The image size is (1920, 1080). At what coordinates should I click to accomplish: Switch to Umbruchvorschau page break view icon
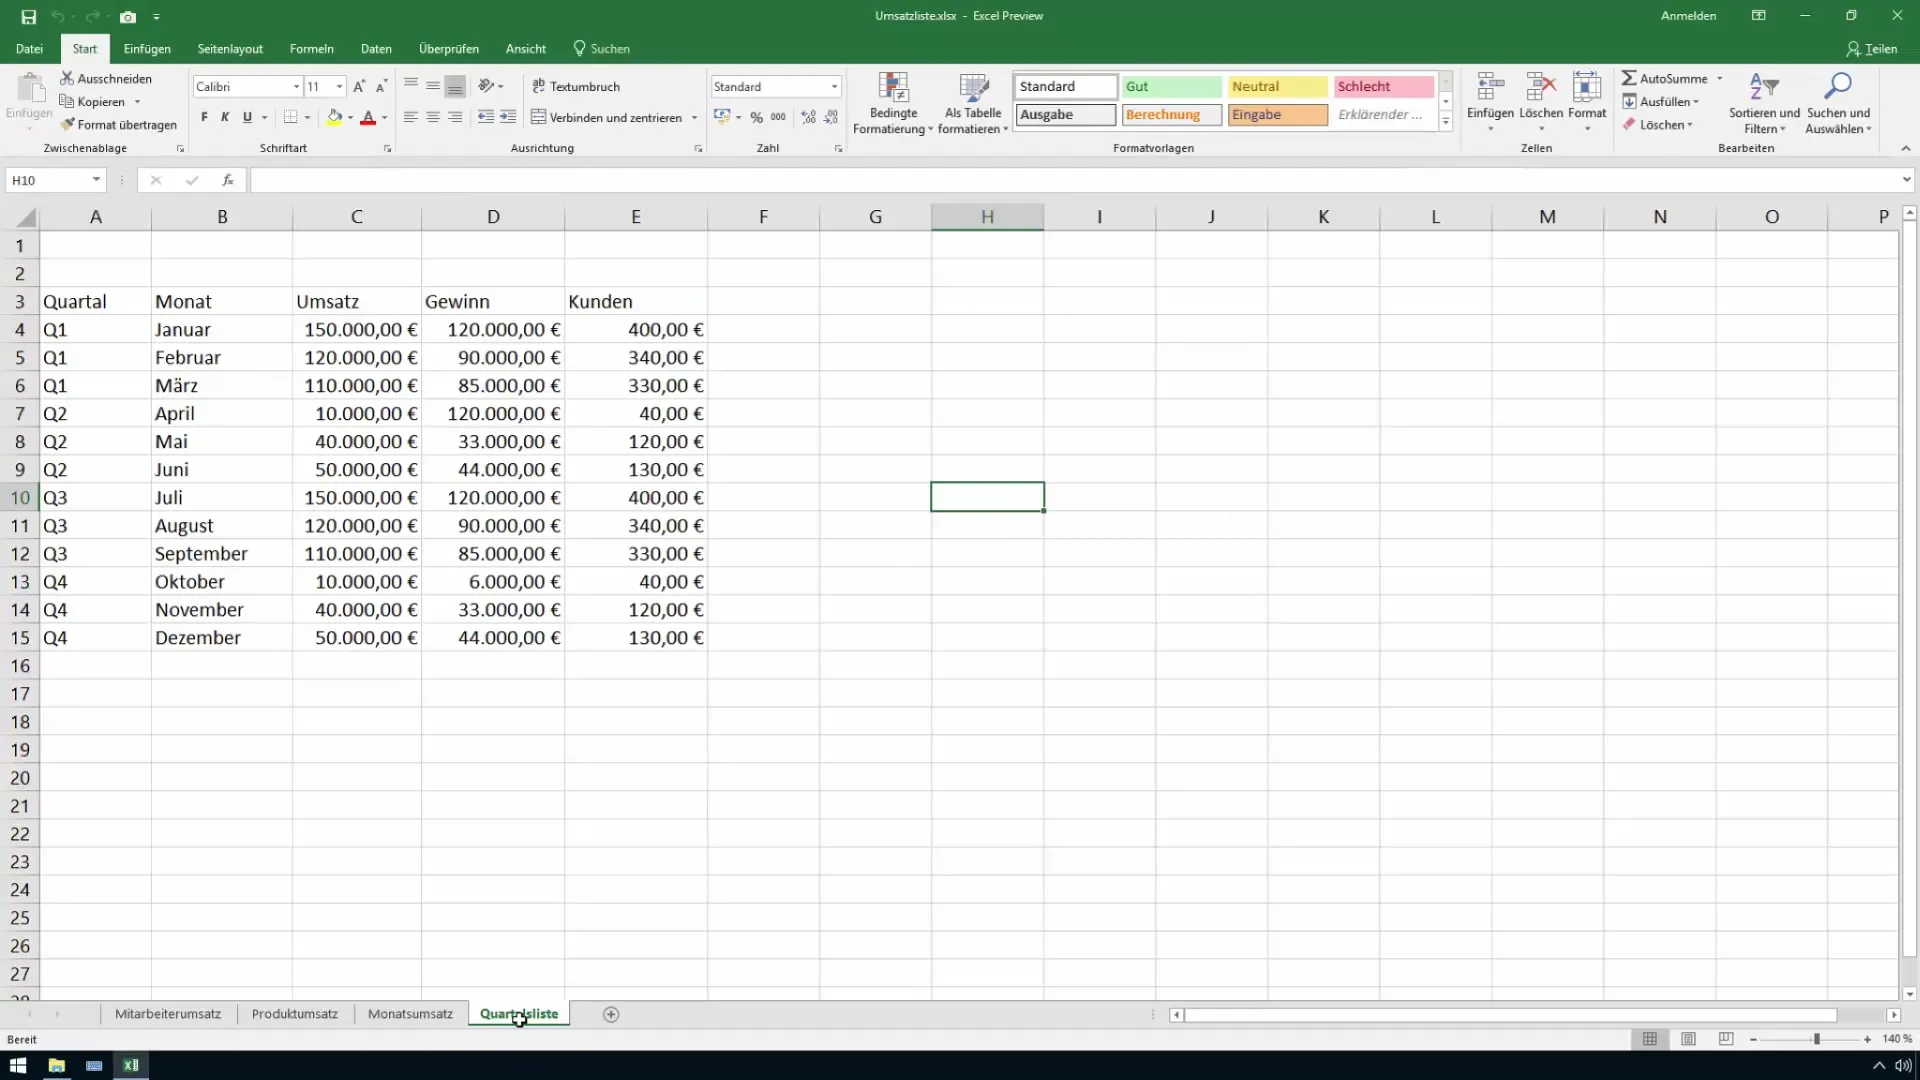(1726, 1039)
